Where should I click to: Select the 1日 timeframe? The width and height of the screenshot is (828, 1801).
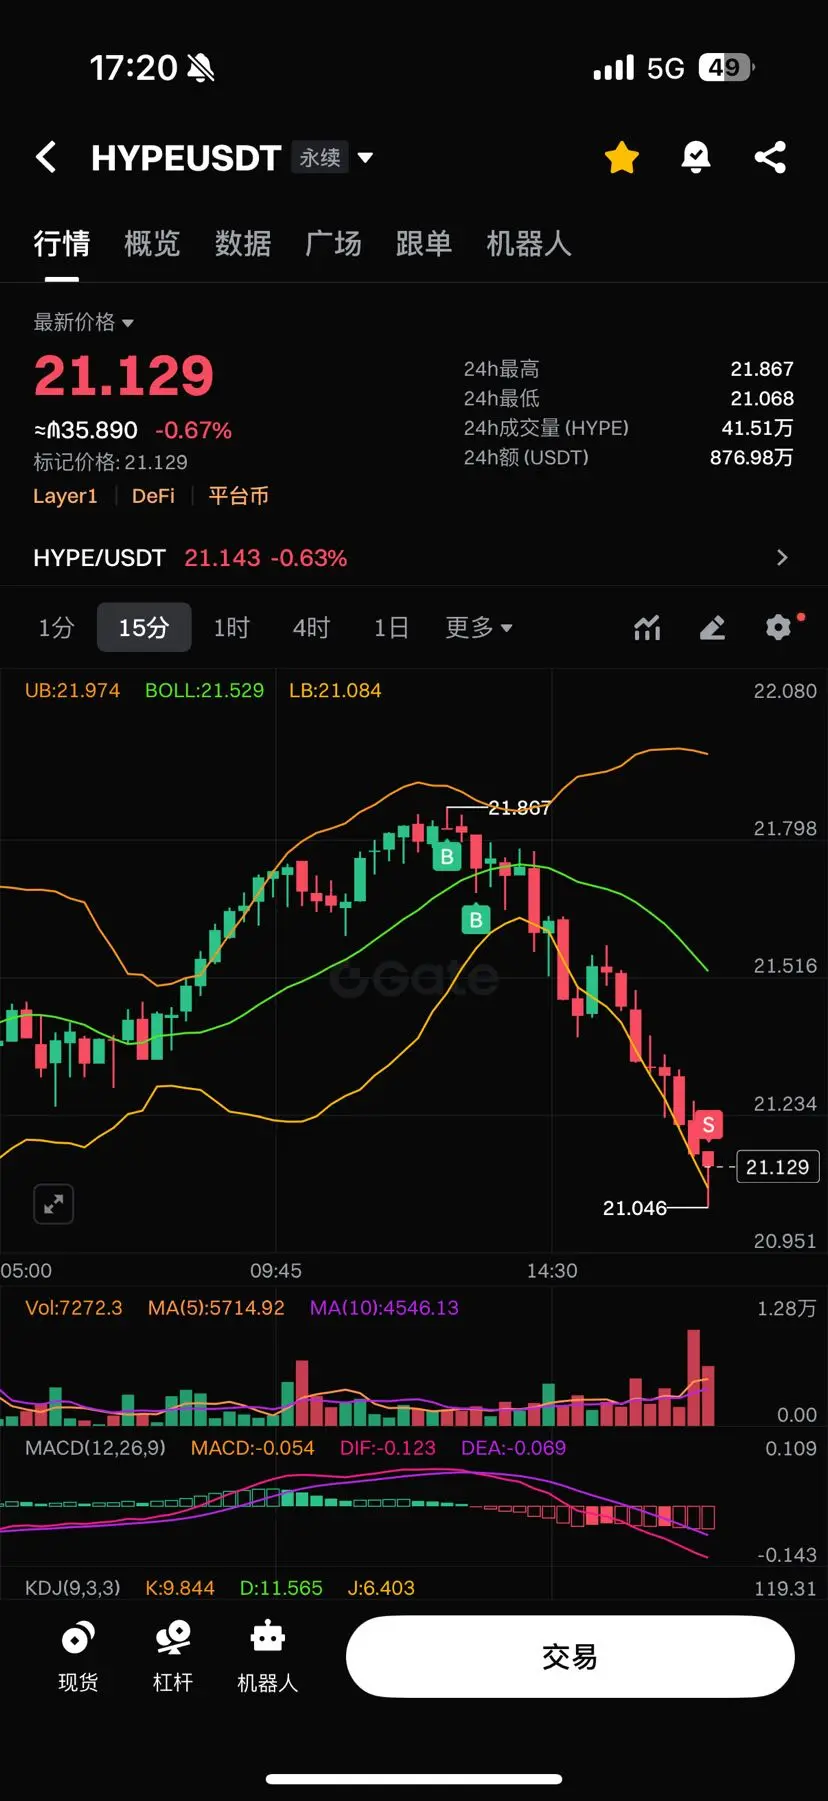click(391, 628)
